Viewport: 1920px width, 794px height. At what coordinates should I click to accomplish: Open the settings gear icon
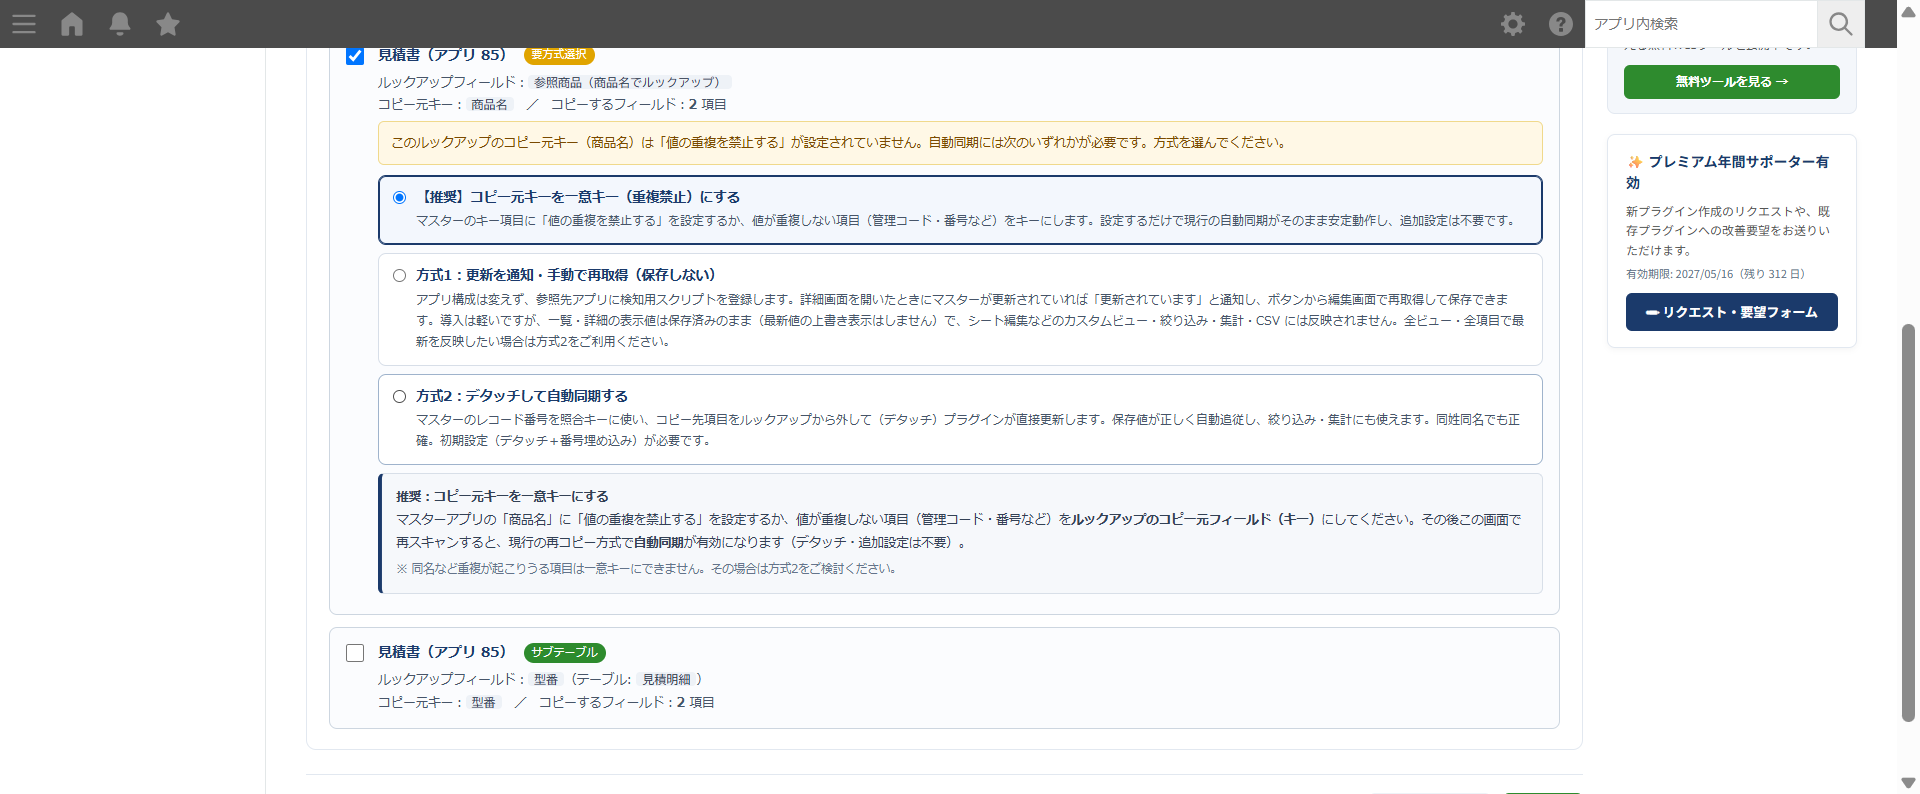pyautogui.click(x=1513, y=24)
